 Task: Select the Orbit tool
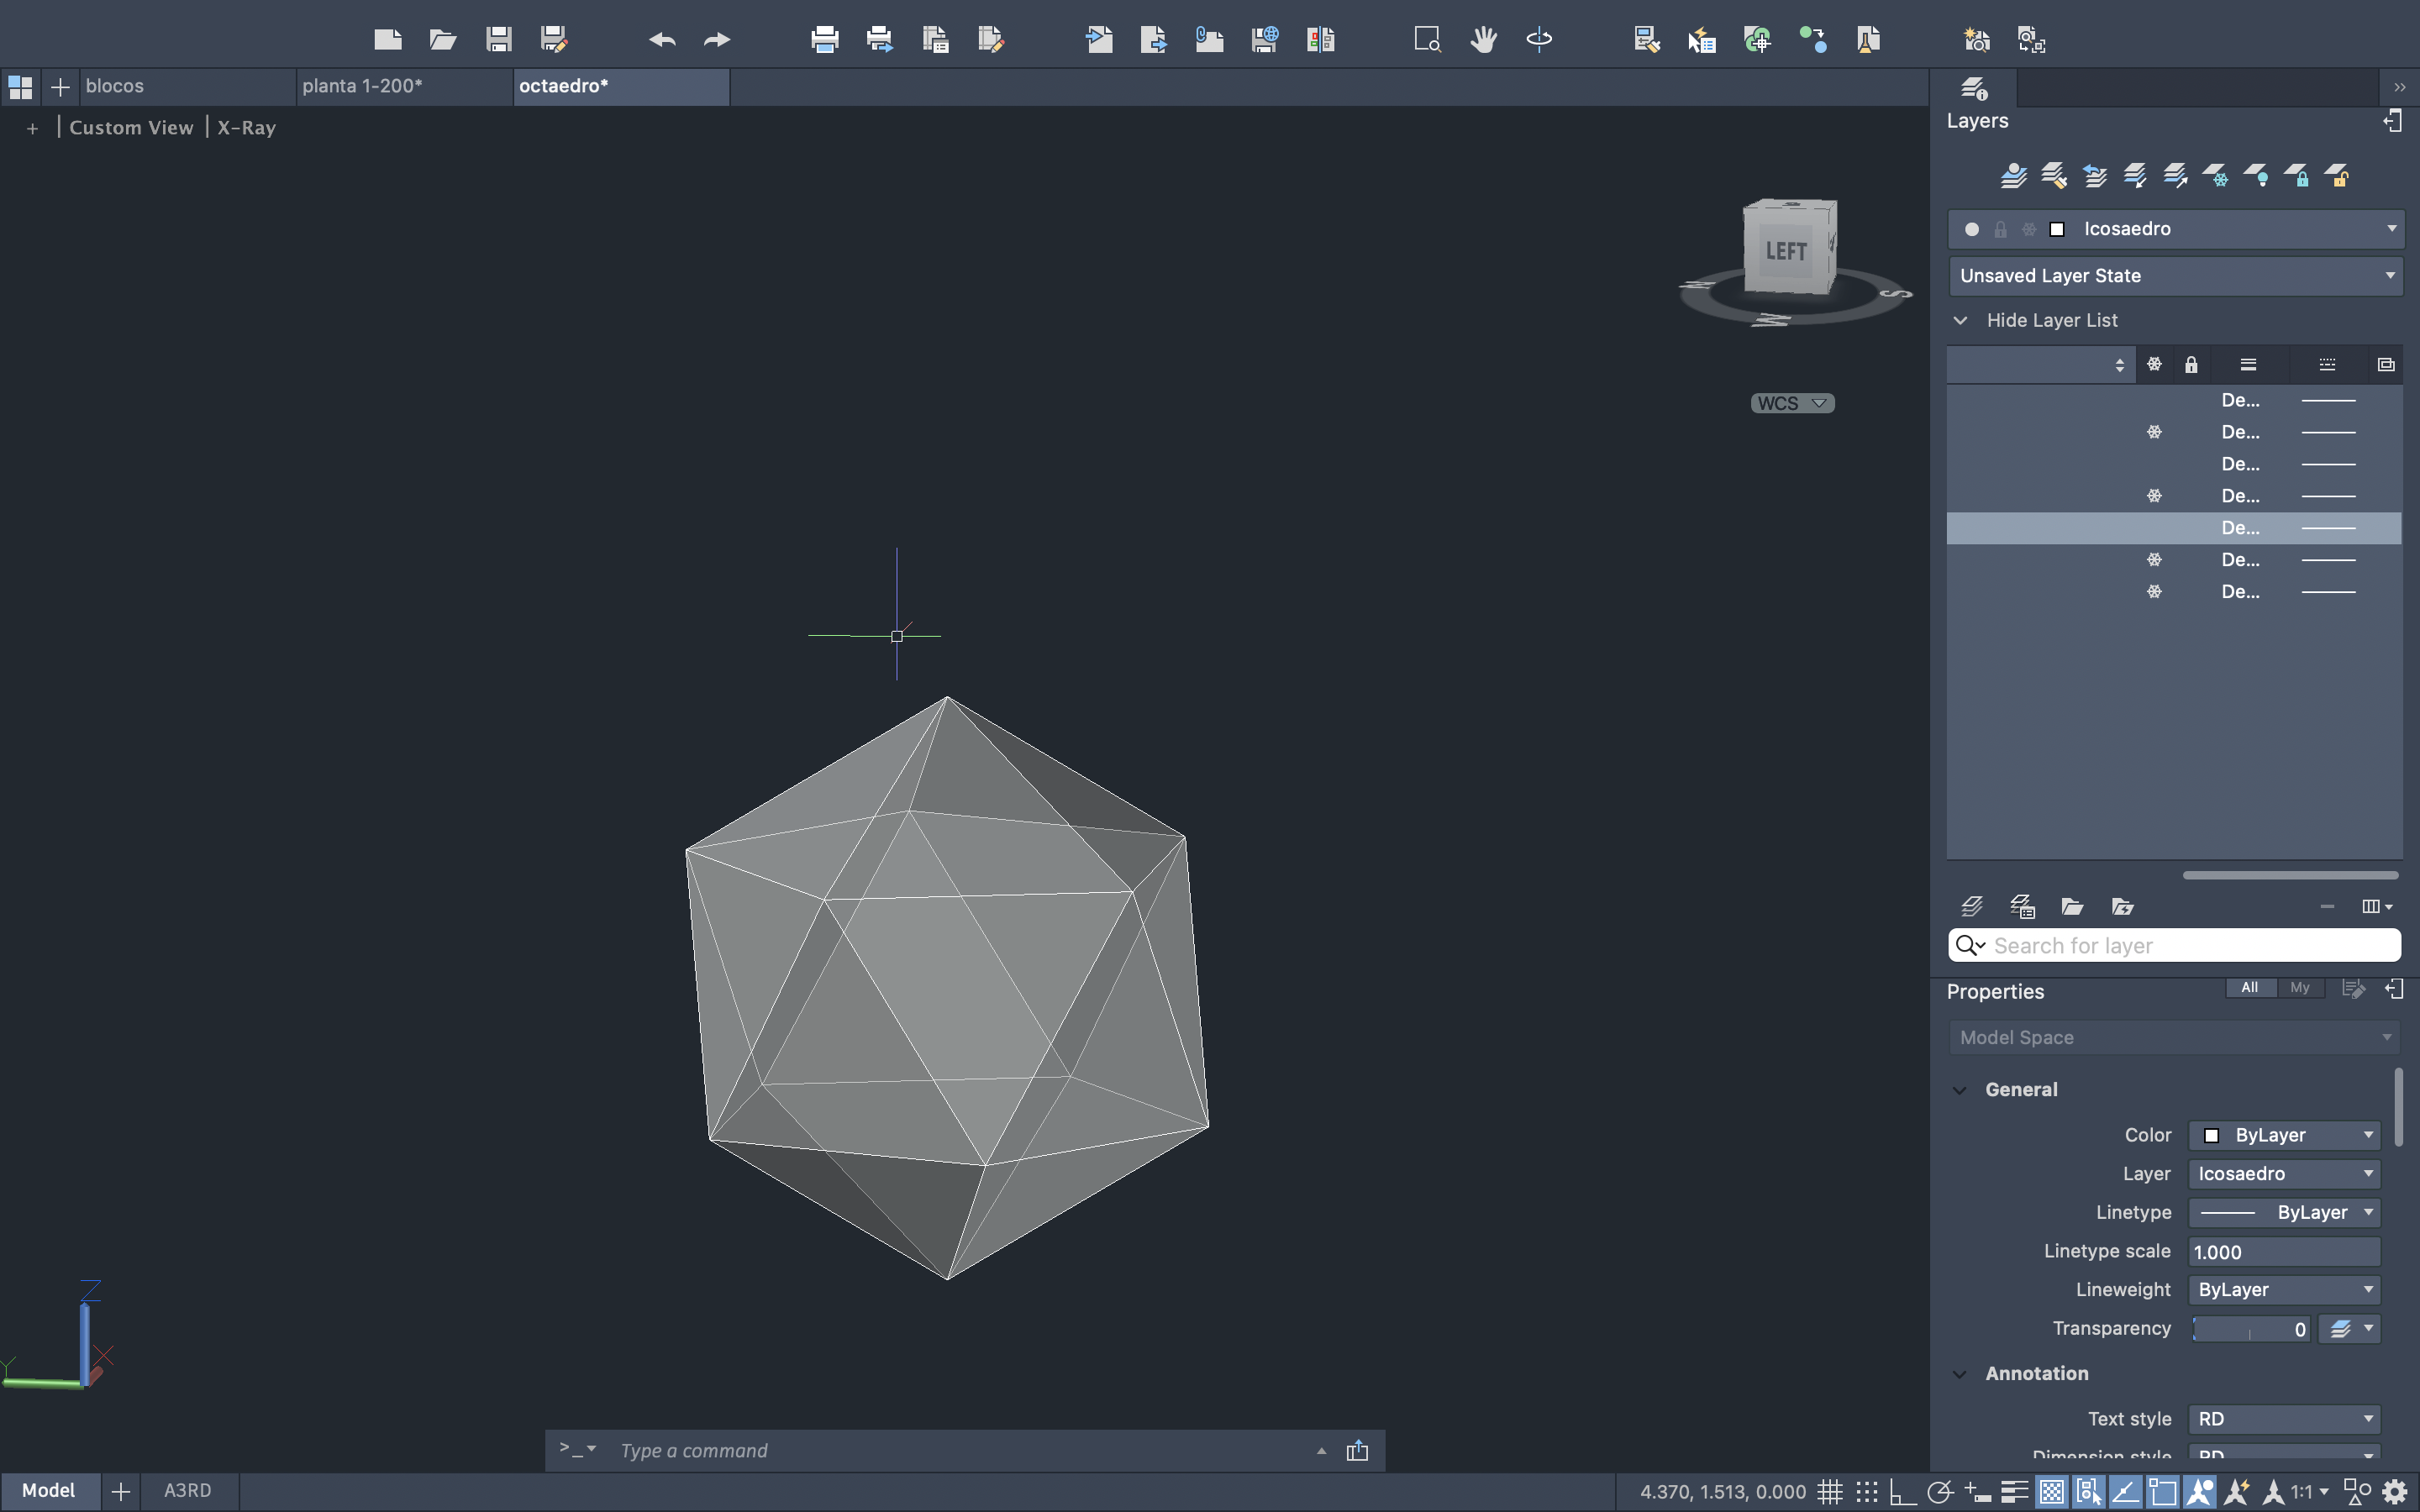click(1539, 39)
